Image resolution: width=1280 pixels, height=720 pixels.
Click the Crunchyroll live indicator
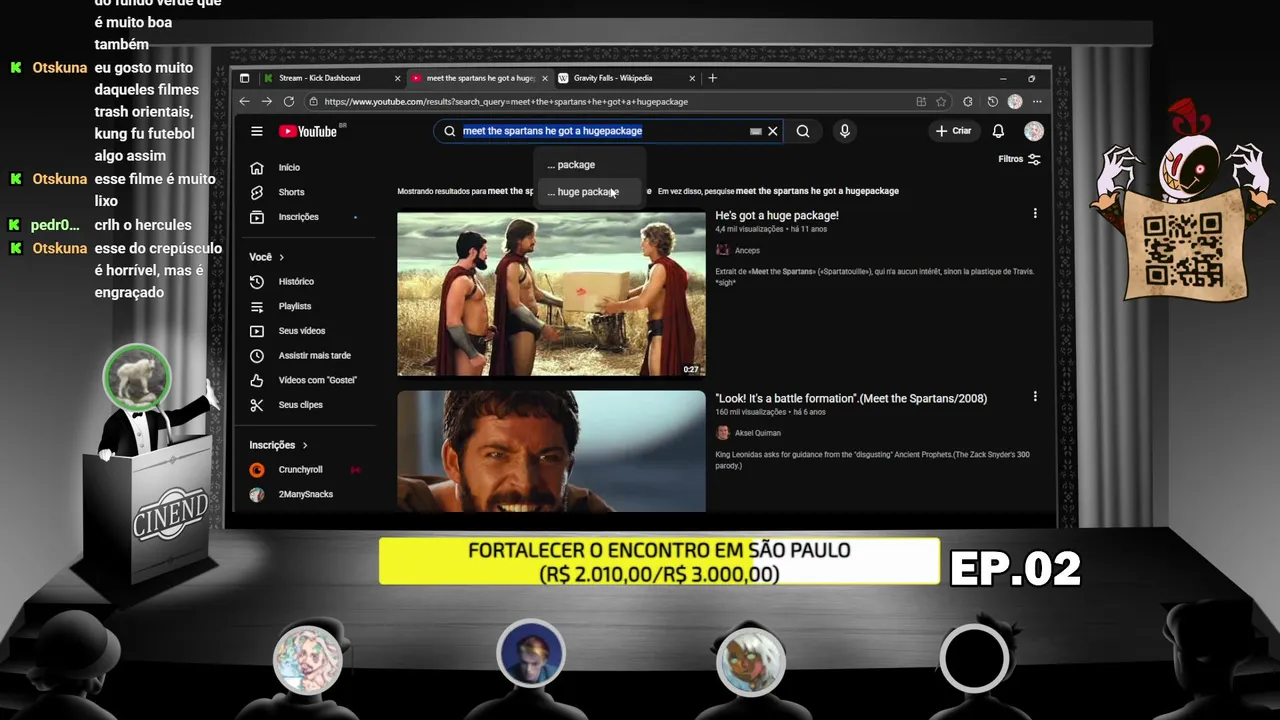point(355,470)
